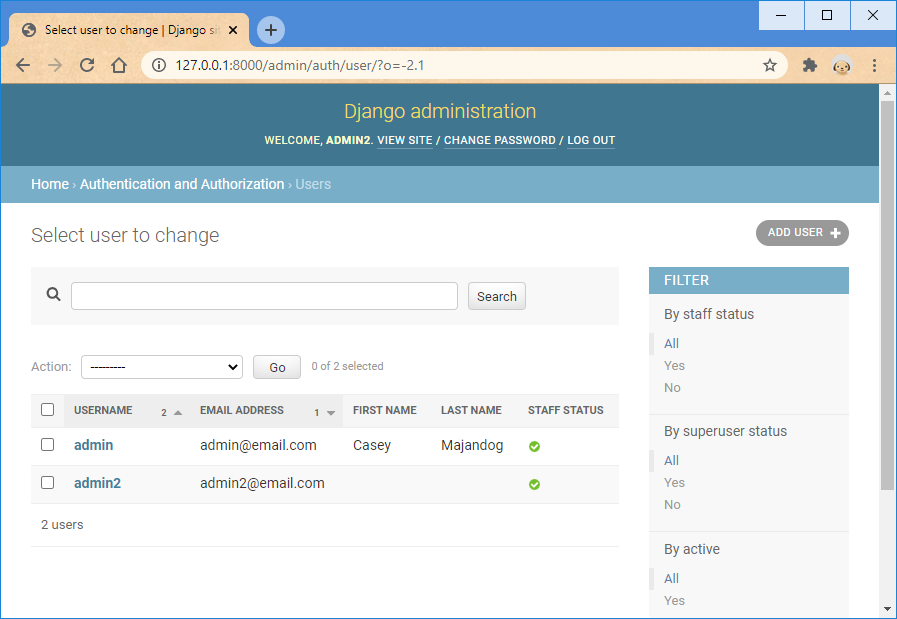Open the Action dropdown
The height and width of the screenshot is (619, 897).
(x=161, y=367)
